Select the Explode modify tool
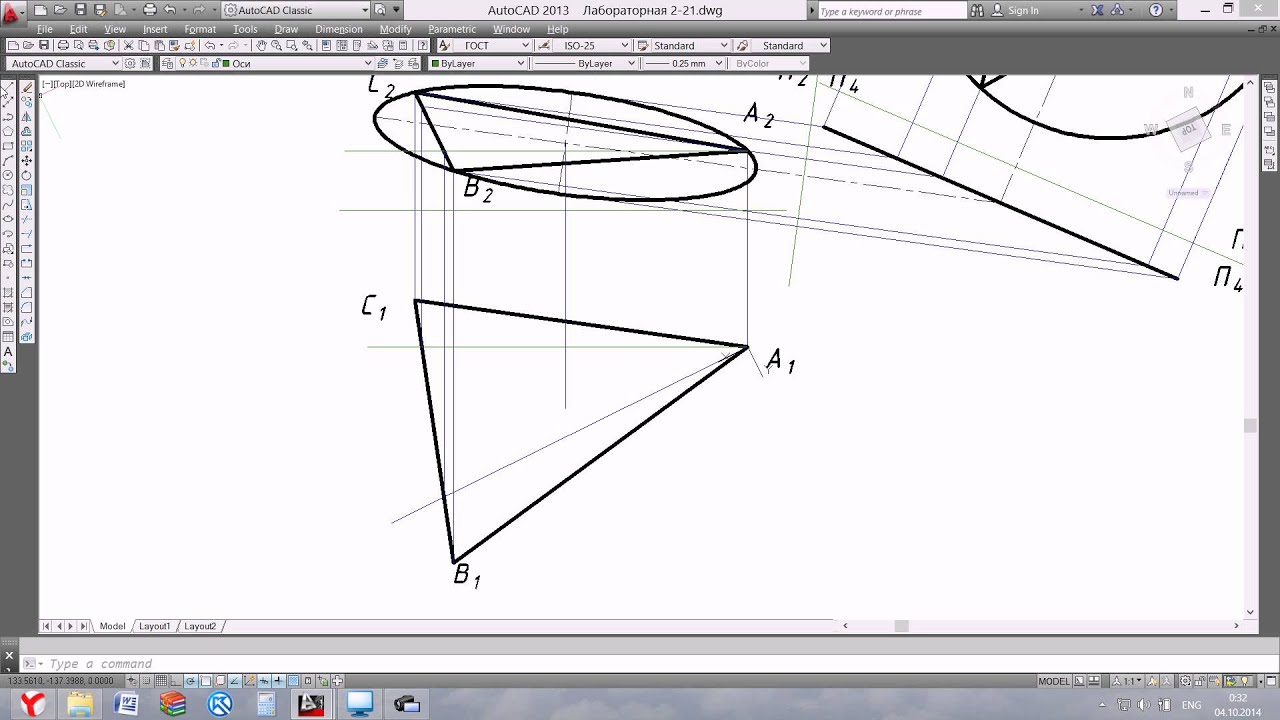This screenshot has height=720, width=1280. 27,336
